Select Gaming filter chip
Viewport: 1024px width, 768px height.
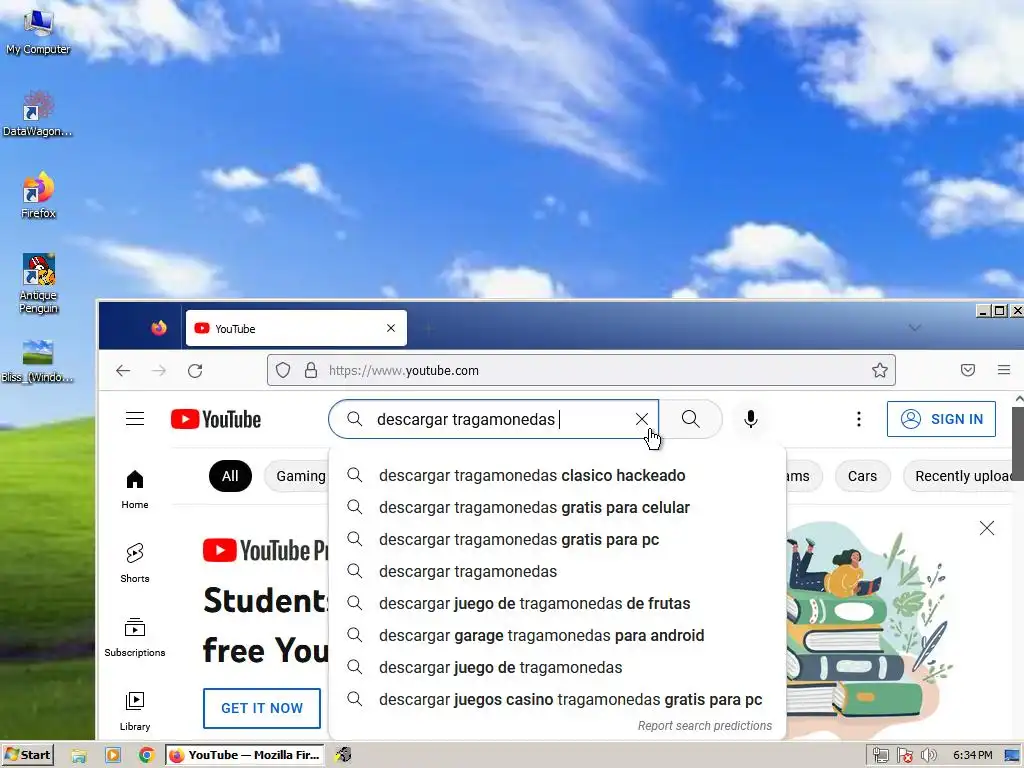point(298,476)
